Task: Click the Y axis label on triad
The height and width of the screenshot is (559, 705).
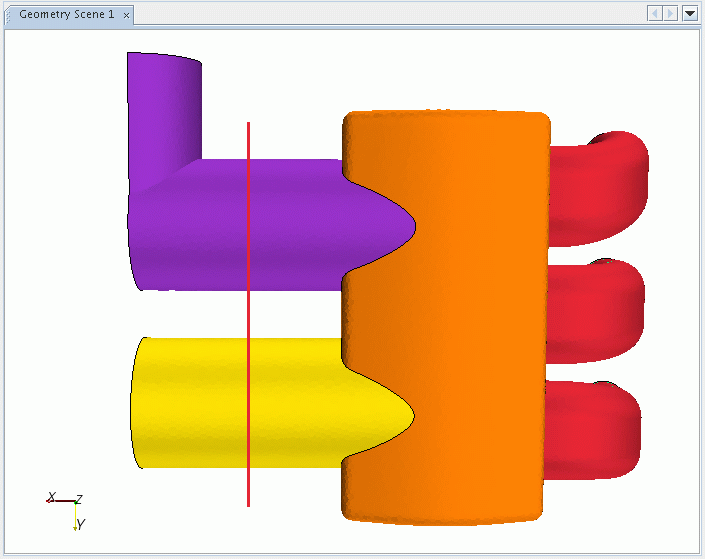Action: click(81, 524)
